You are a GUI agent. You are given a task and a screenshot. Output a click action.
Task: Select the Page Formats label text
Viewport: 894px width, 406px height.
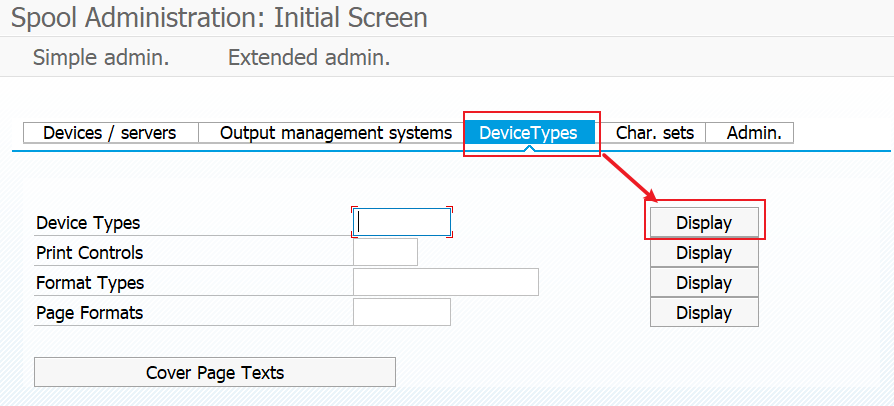point(90,313)
